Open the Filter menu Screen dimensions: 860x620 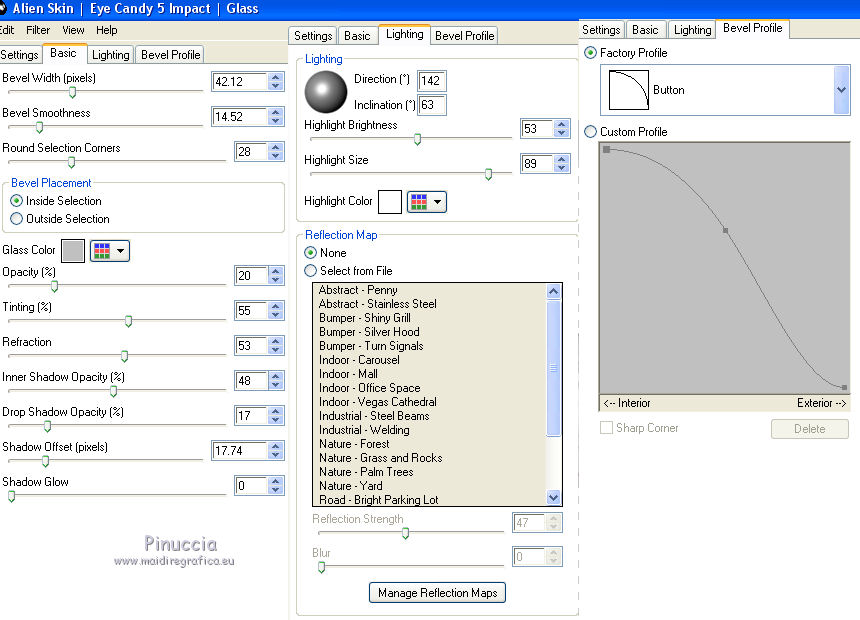coord(38,31)
